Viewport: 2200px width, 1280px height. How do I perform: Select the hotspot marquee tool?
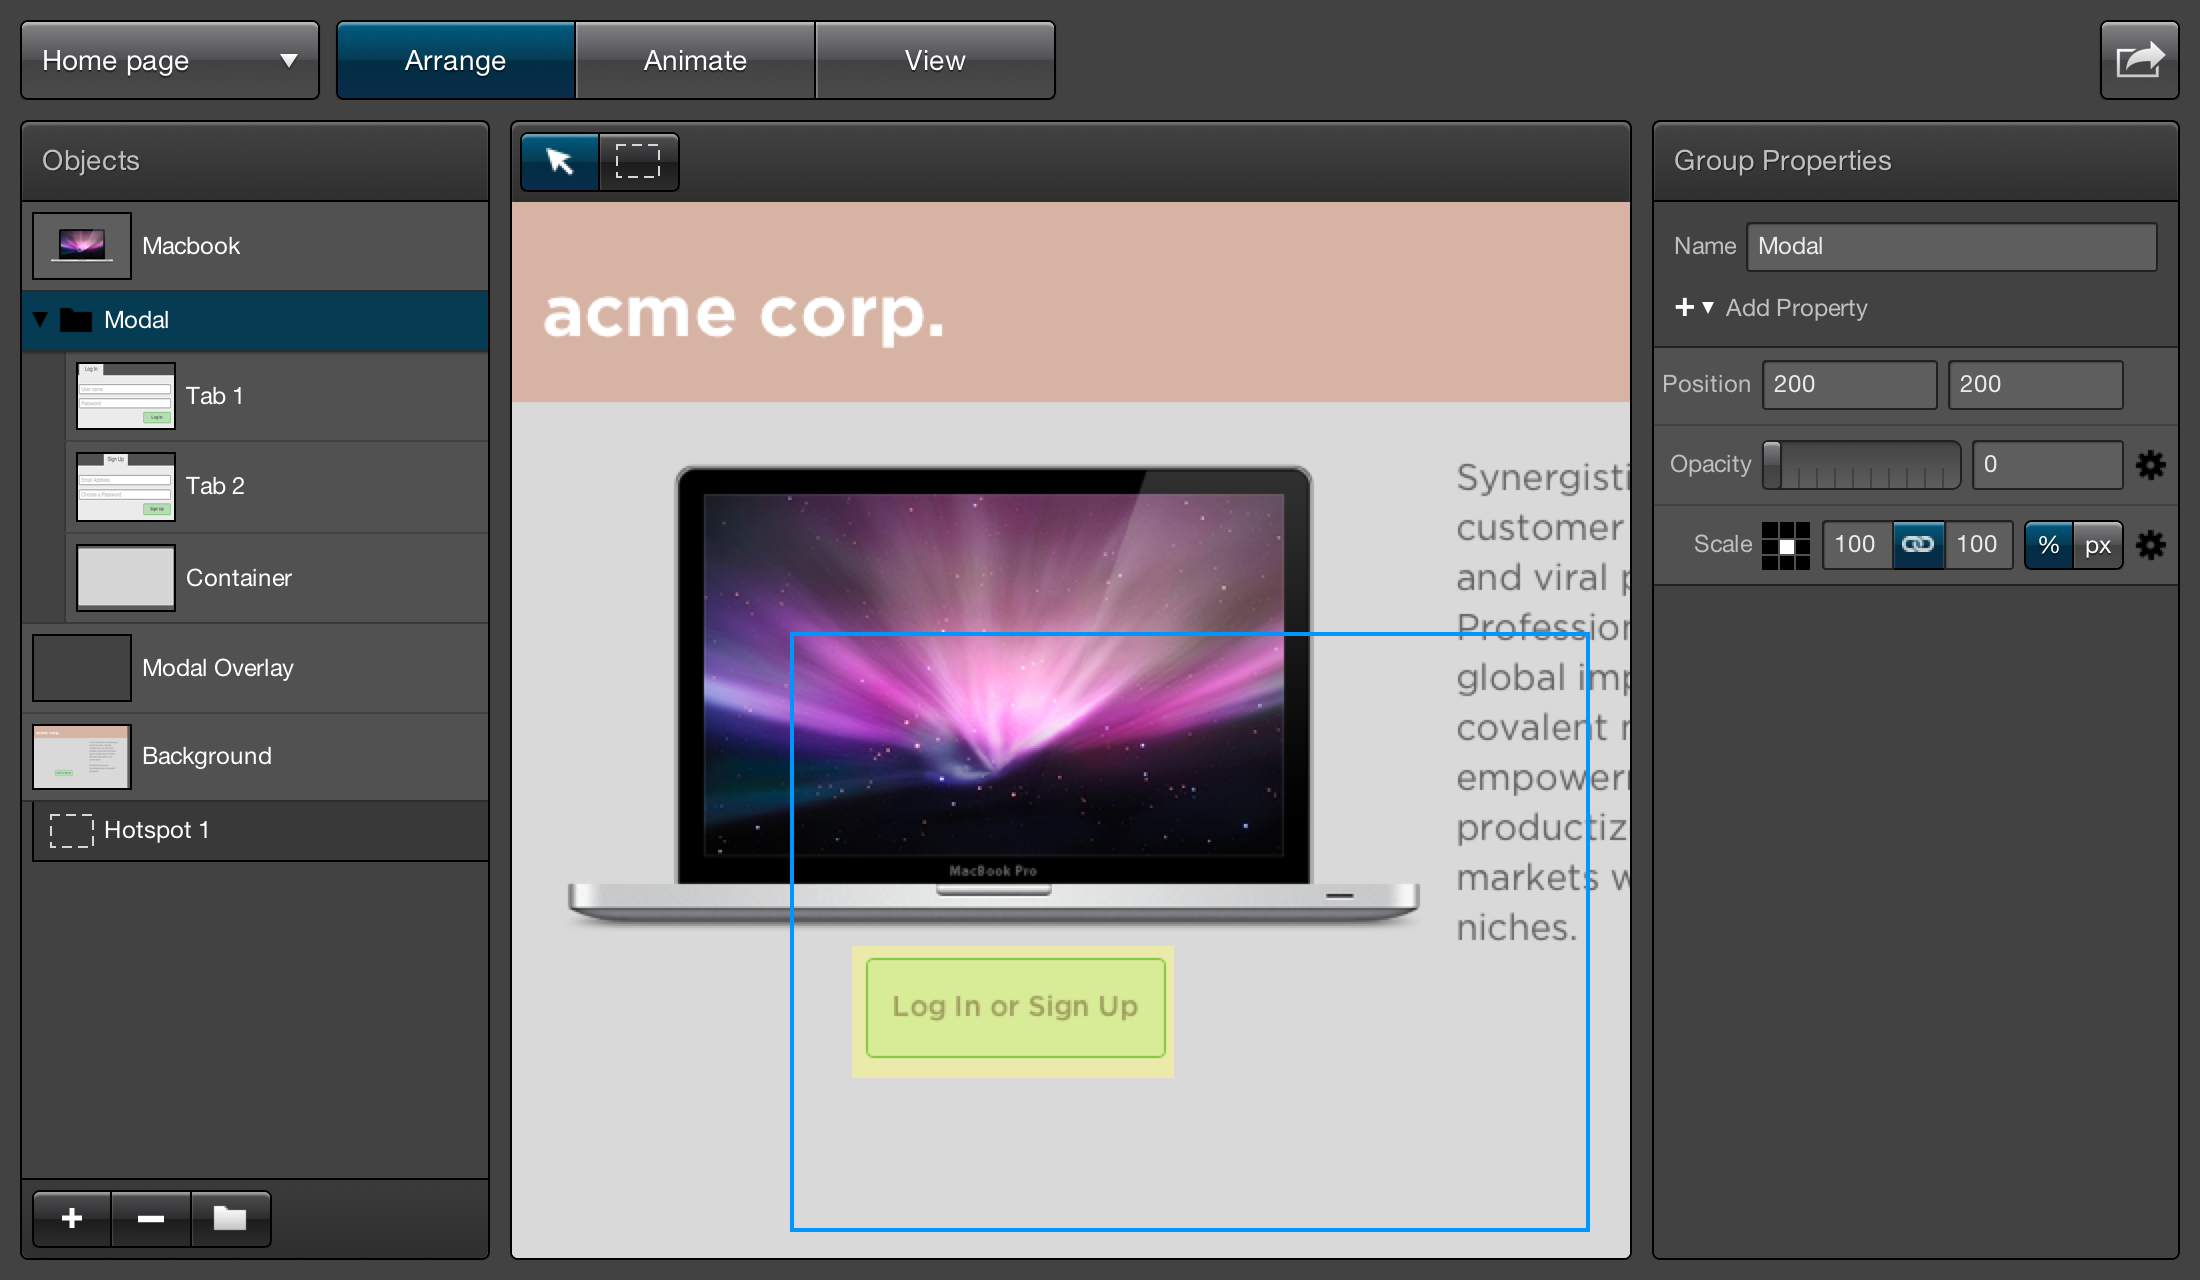(x=638, y=161)
